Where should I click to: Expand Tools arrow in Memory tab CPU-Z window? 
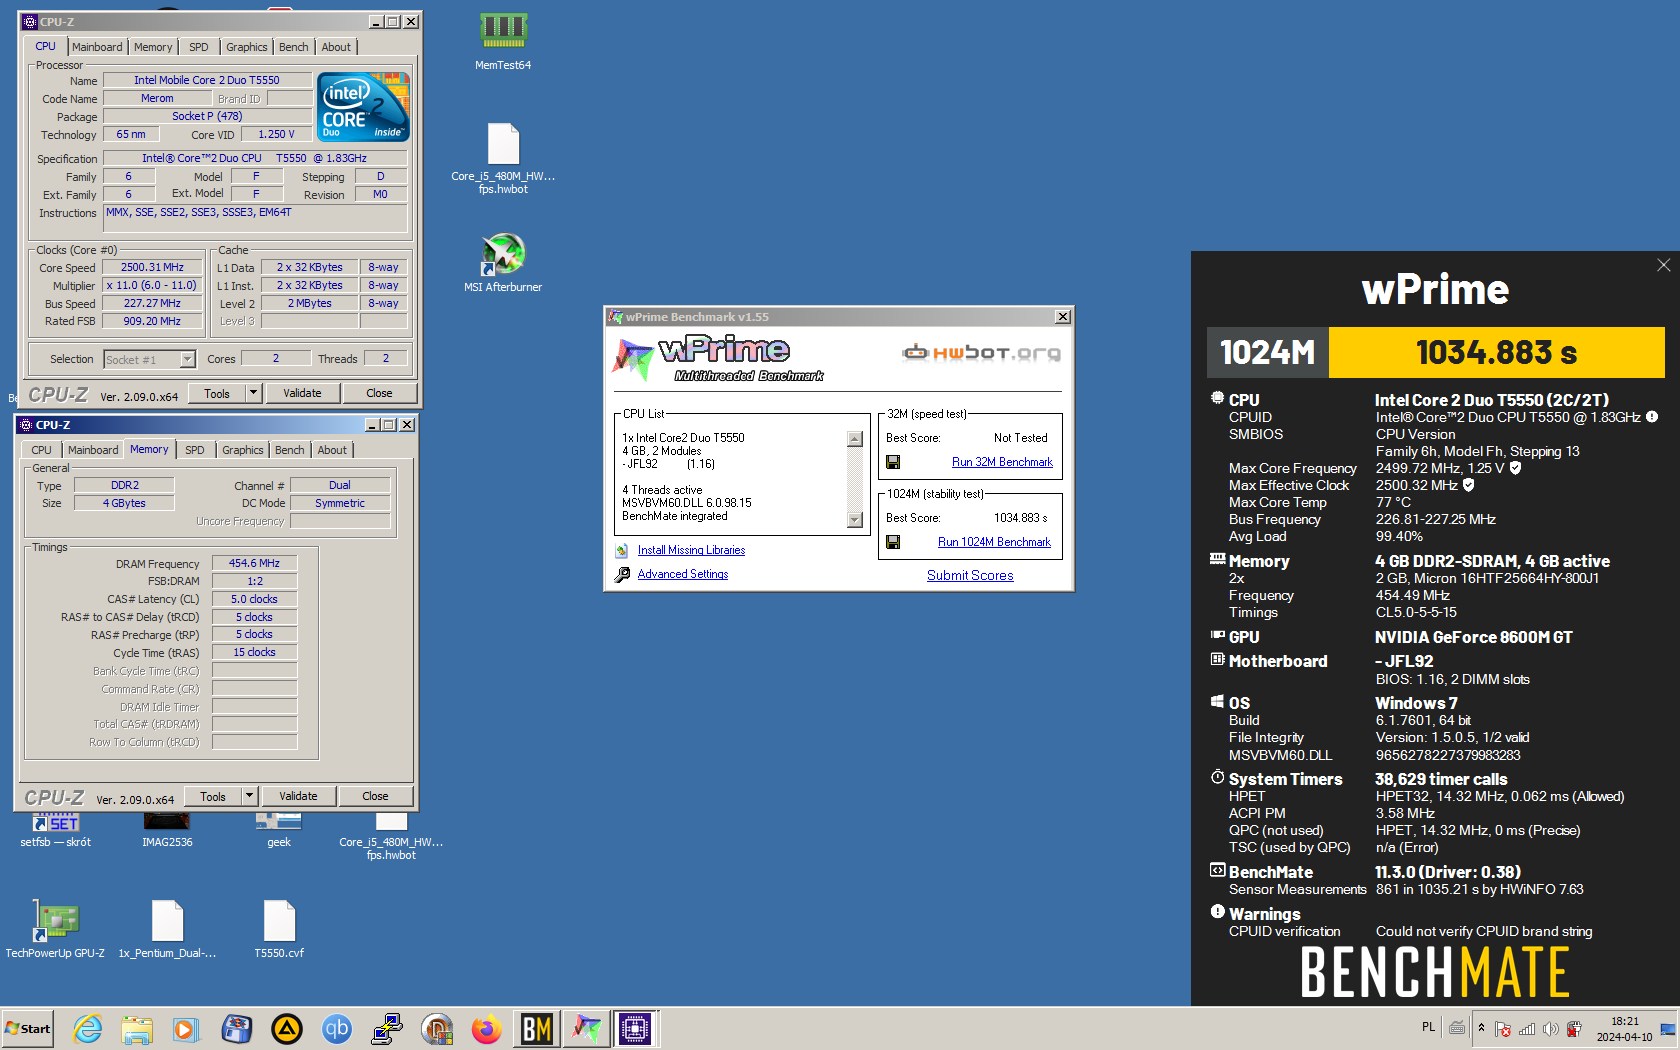tap(250, 796)
